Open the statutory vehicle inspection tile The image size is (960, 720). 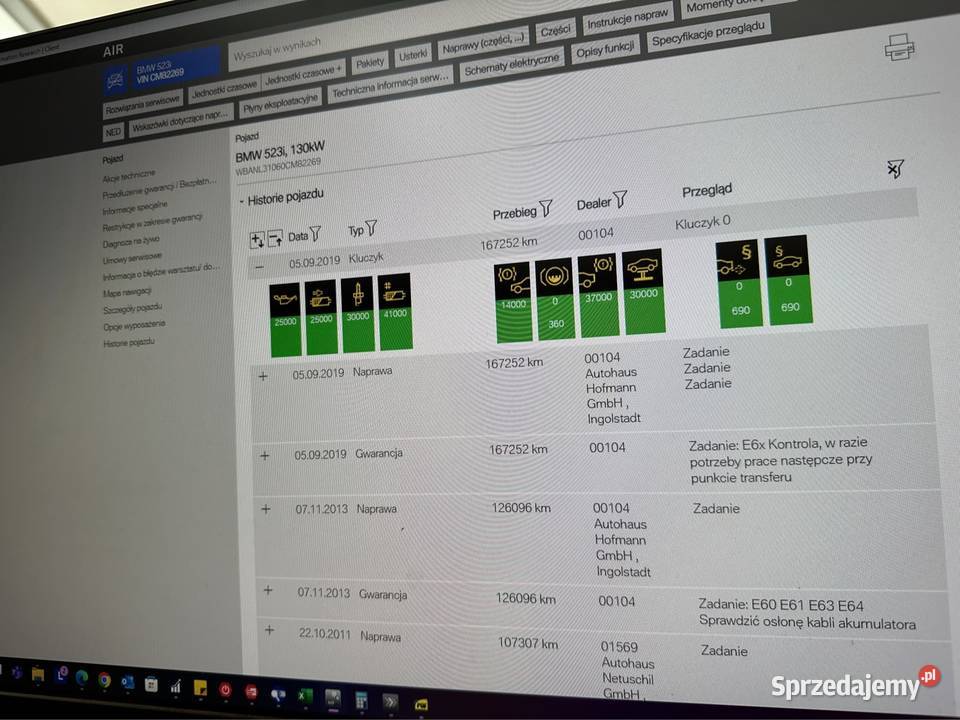click(x=788, y=280)
